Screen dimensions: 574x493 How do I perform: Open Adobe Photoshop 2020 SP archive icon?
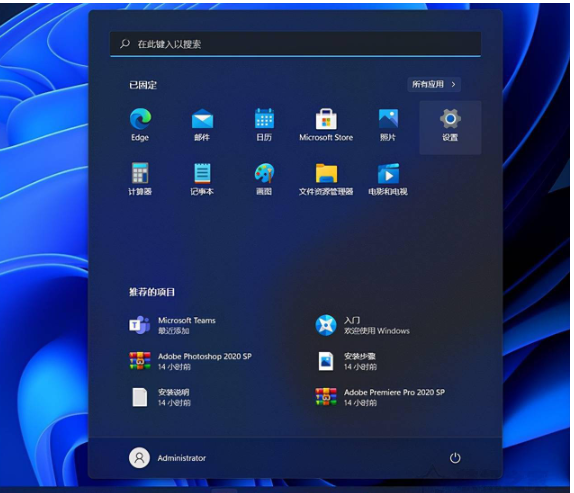(140, 361)
